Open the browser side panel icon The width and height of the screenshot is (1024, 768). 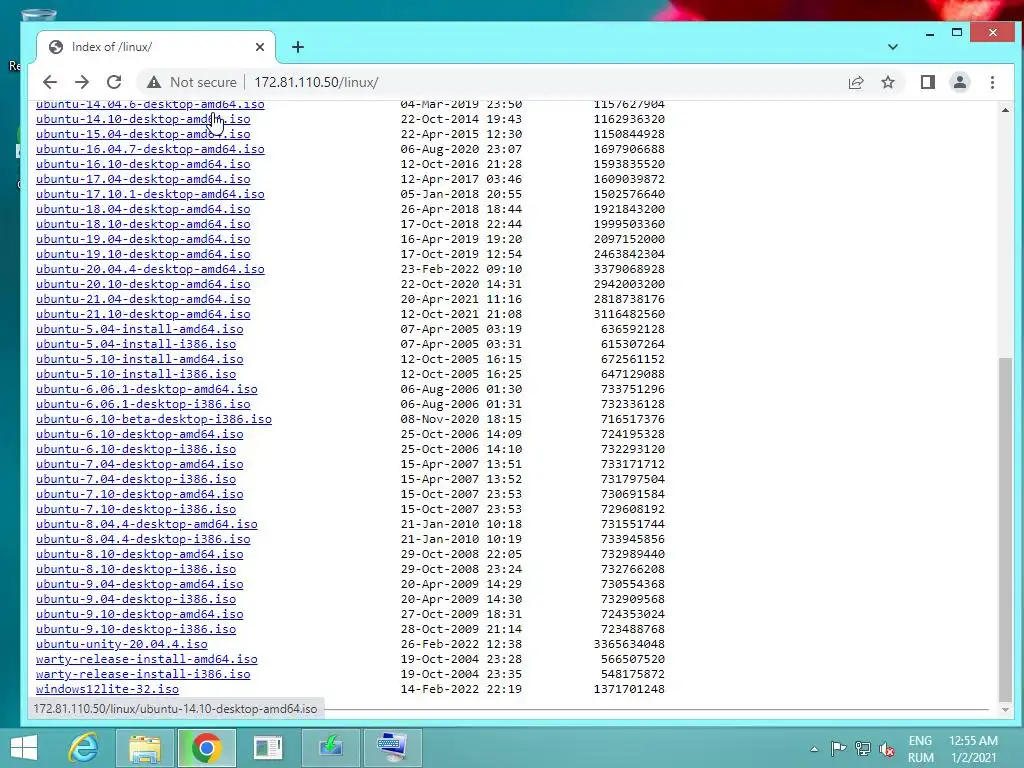click(927, 82)
